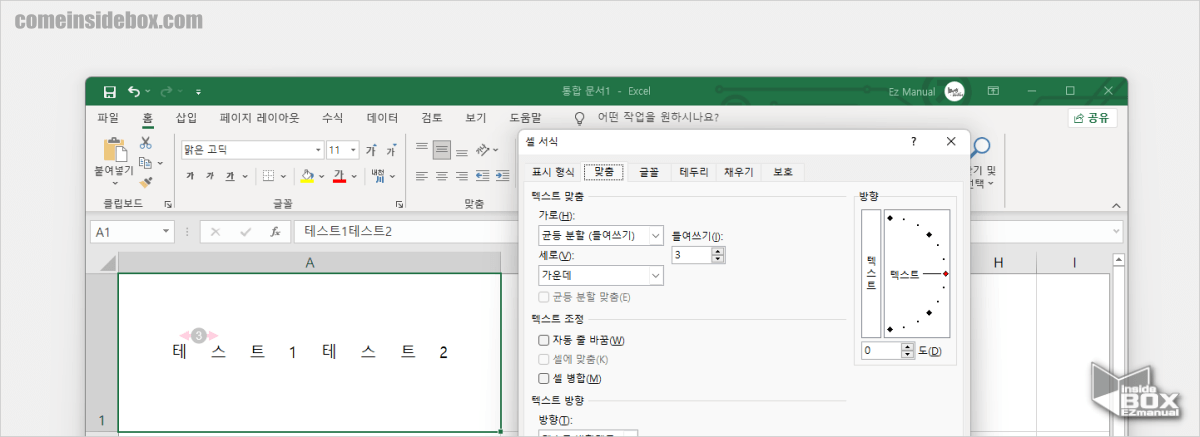Open the font name dropdown 맑은 고딕
Screen dimensions: 1200x437
pyautogui.click(x=318, y=150)
